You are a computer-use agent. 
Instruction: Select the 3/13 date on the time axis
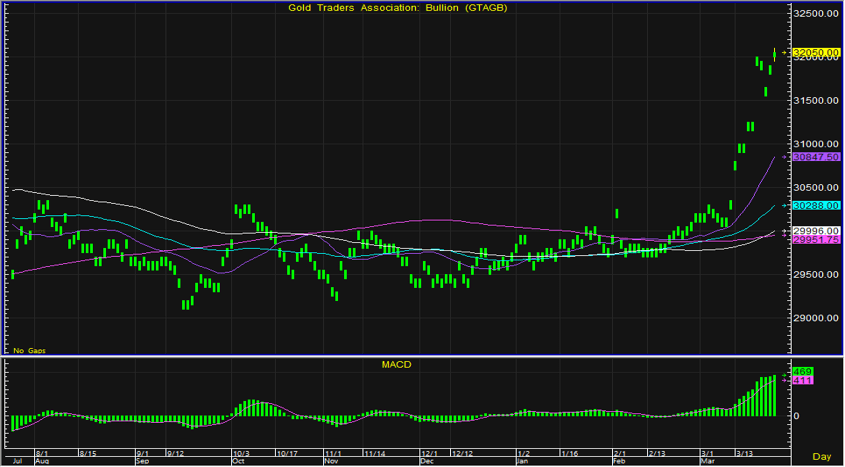[745, 453]
